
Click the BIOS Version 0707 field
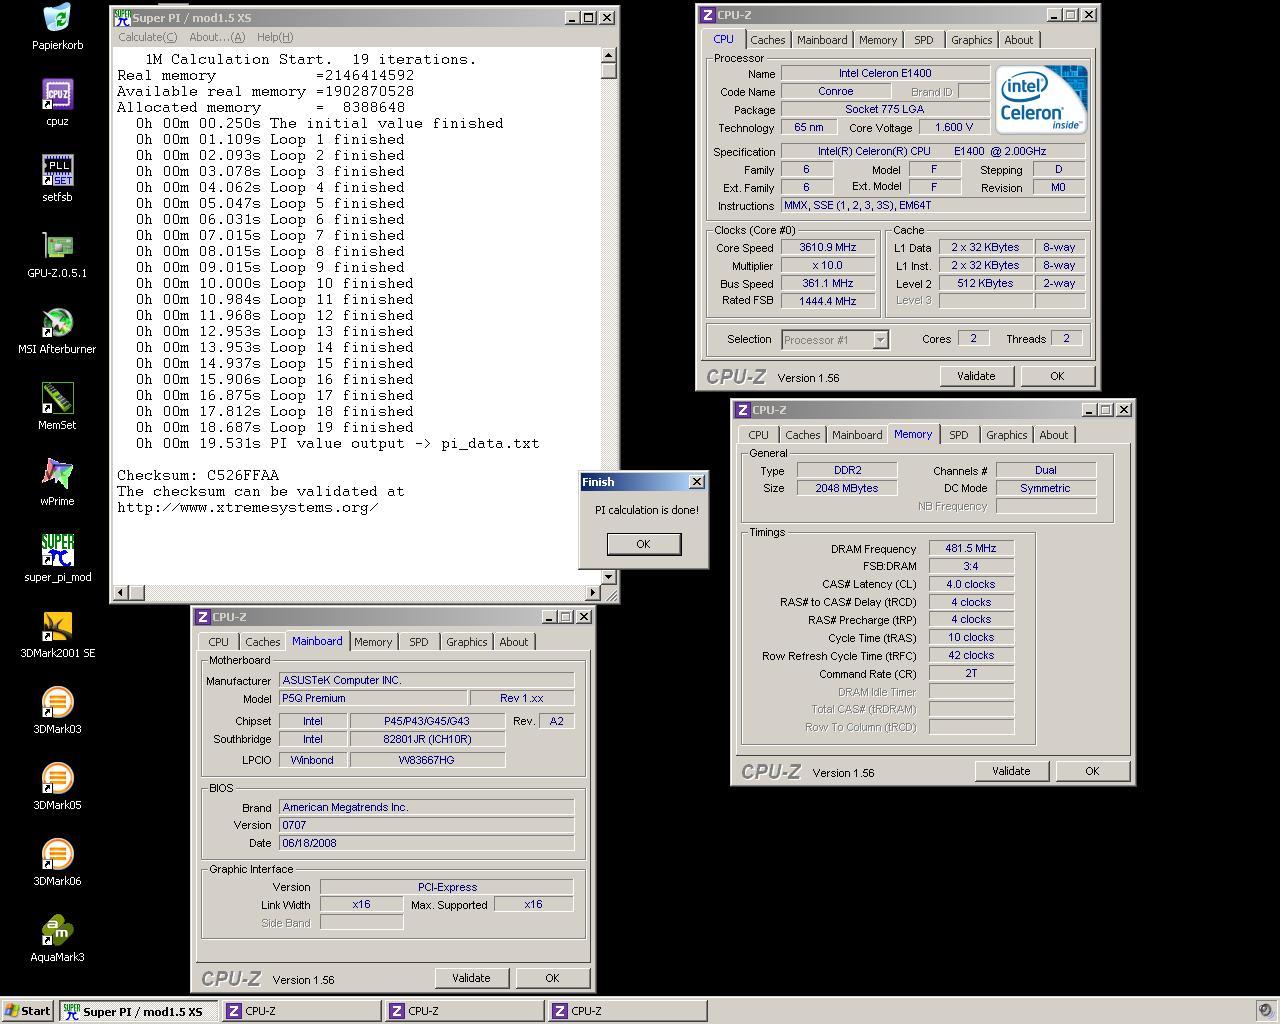426,825
